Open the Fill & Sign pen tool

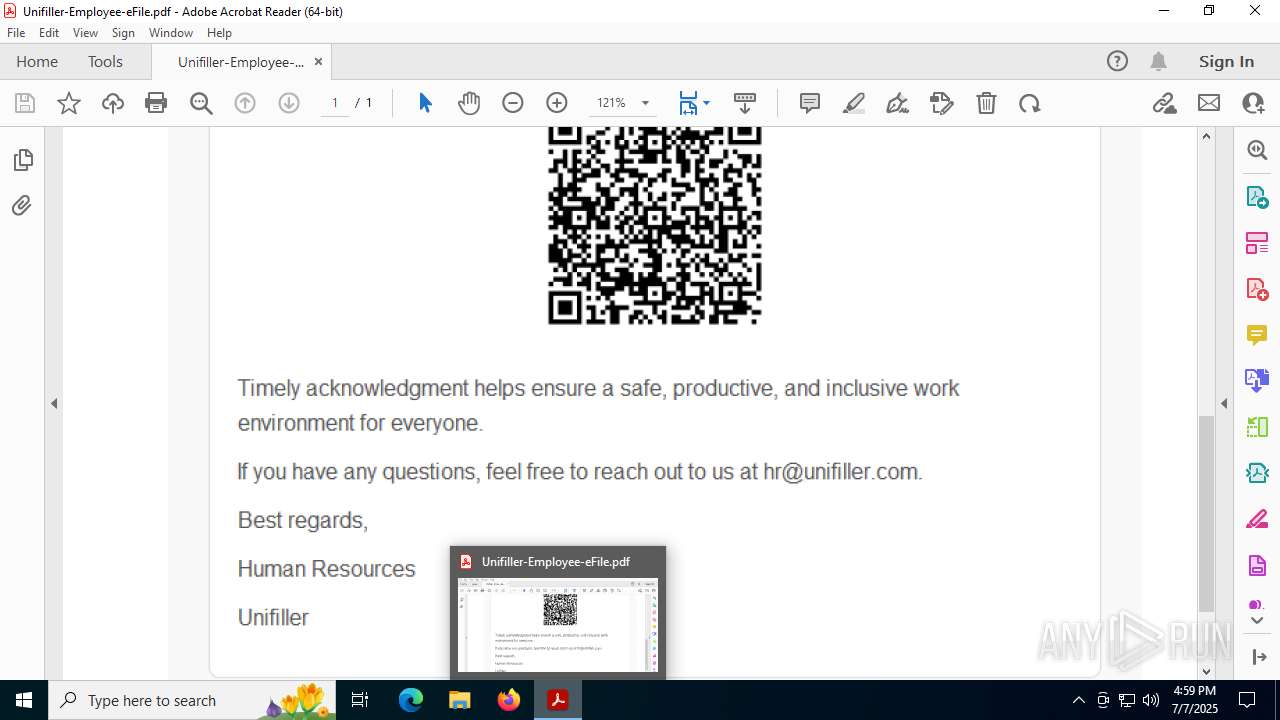click(898, 103)
